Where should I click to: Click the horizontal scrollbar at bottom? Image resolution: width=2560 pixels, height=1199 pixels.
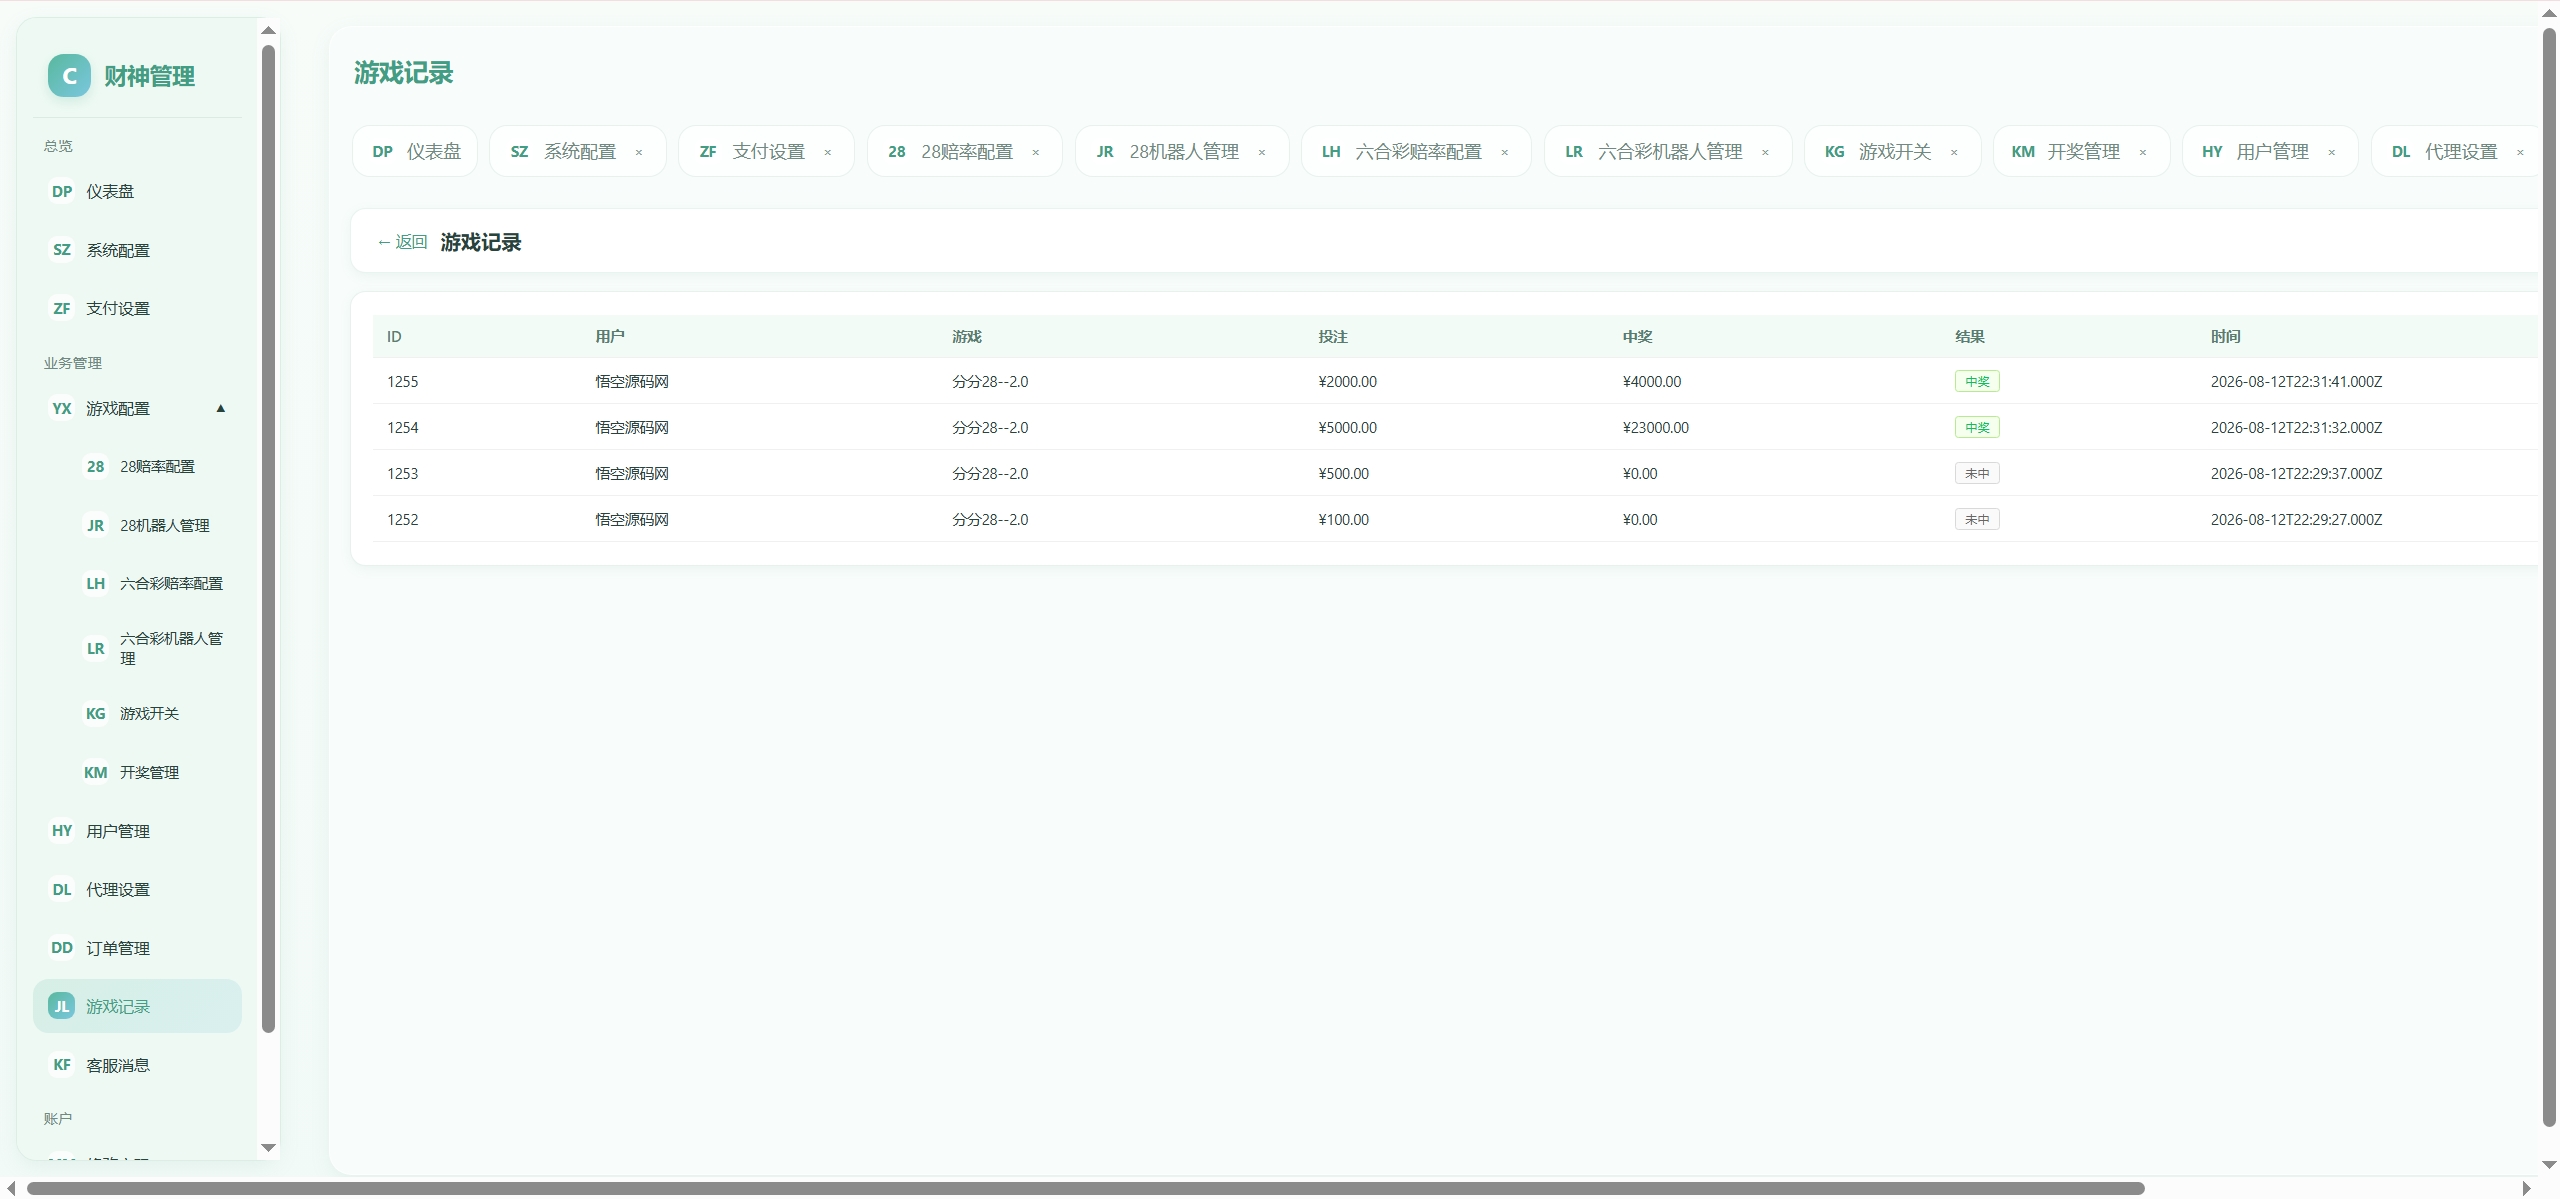(1085, 1188)
